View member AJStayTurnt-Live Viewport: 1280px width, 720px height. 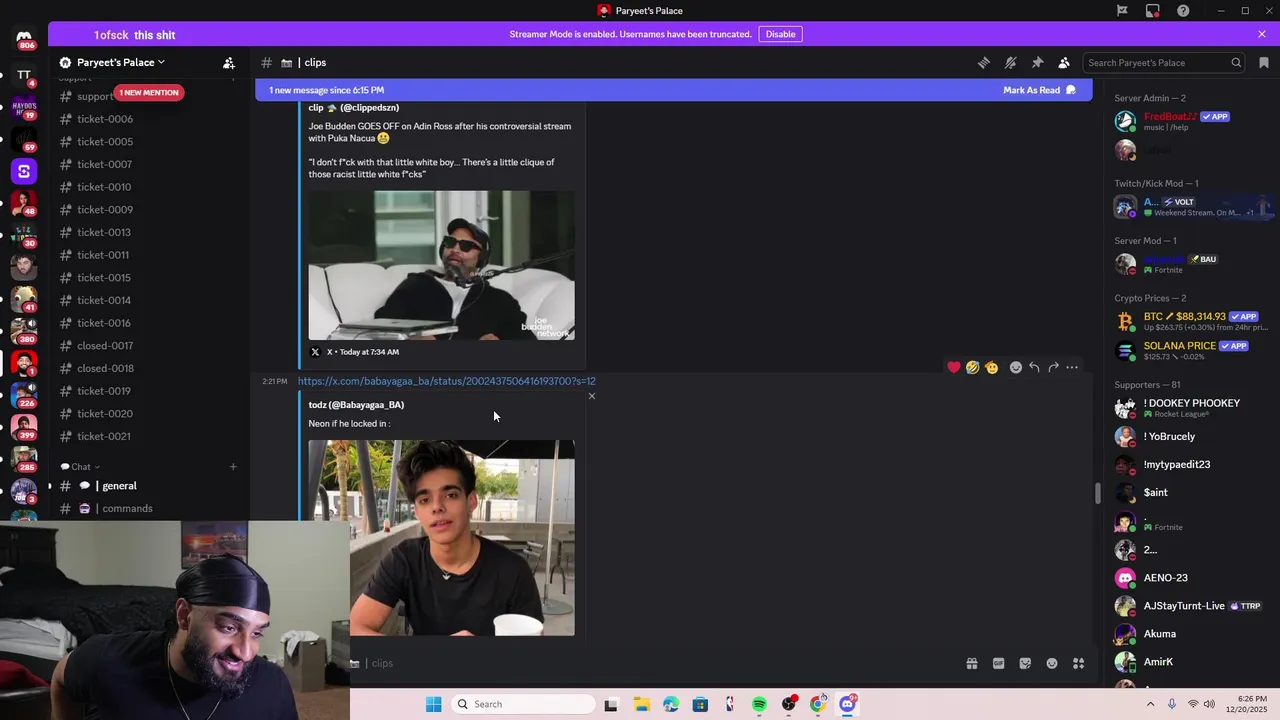pos(1190,606)
